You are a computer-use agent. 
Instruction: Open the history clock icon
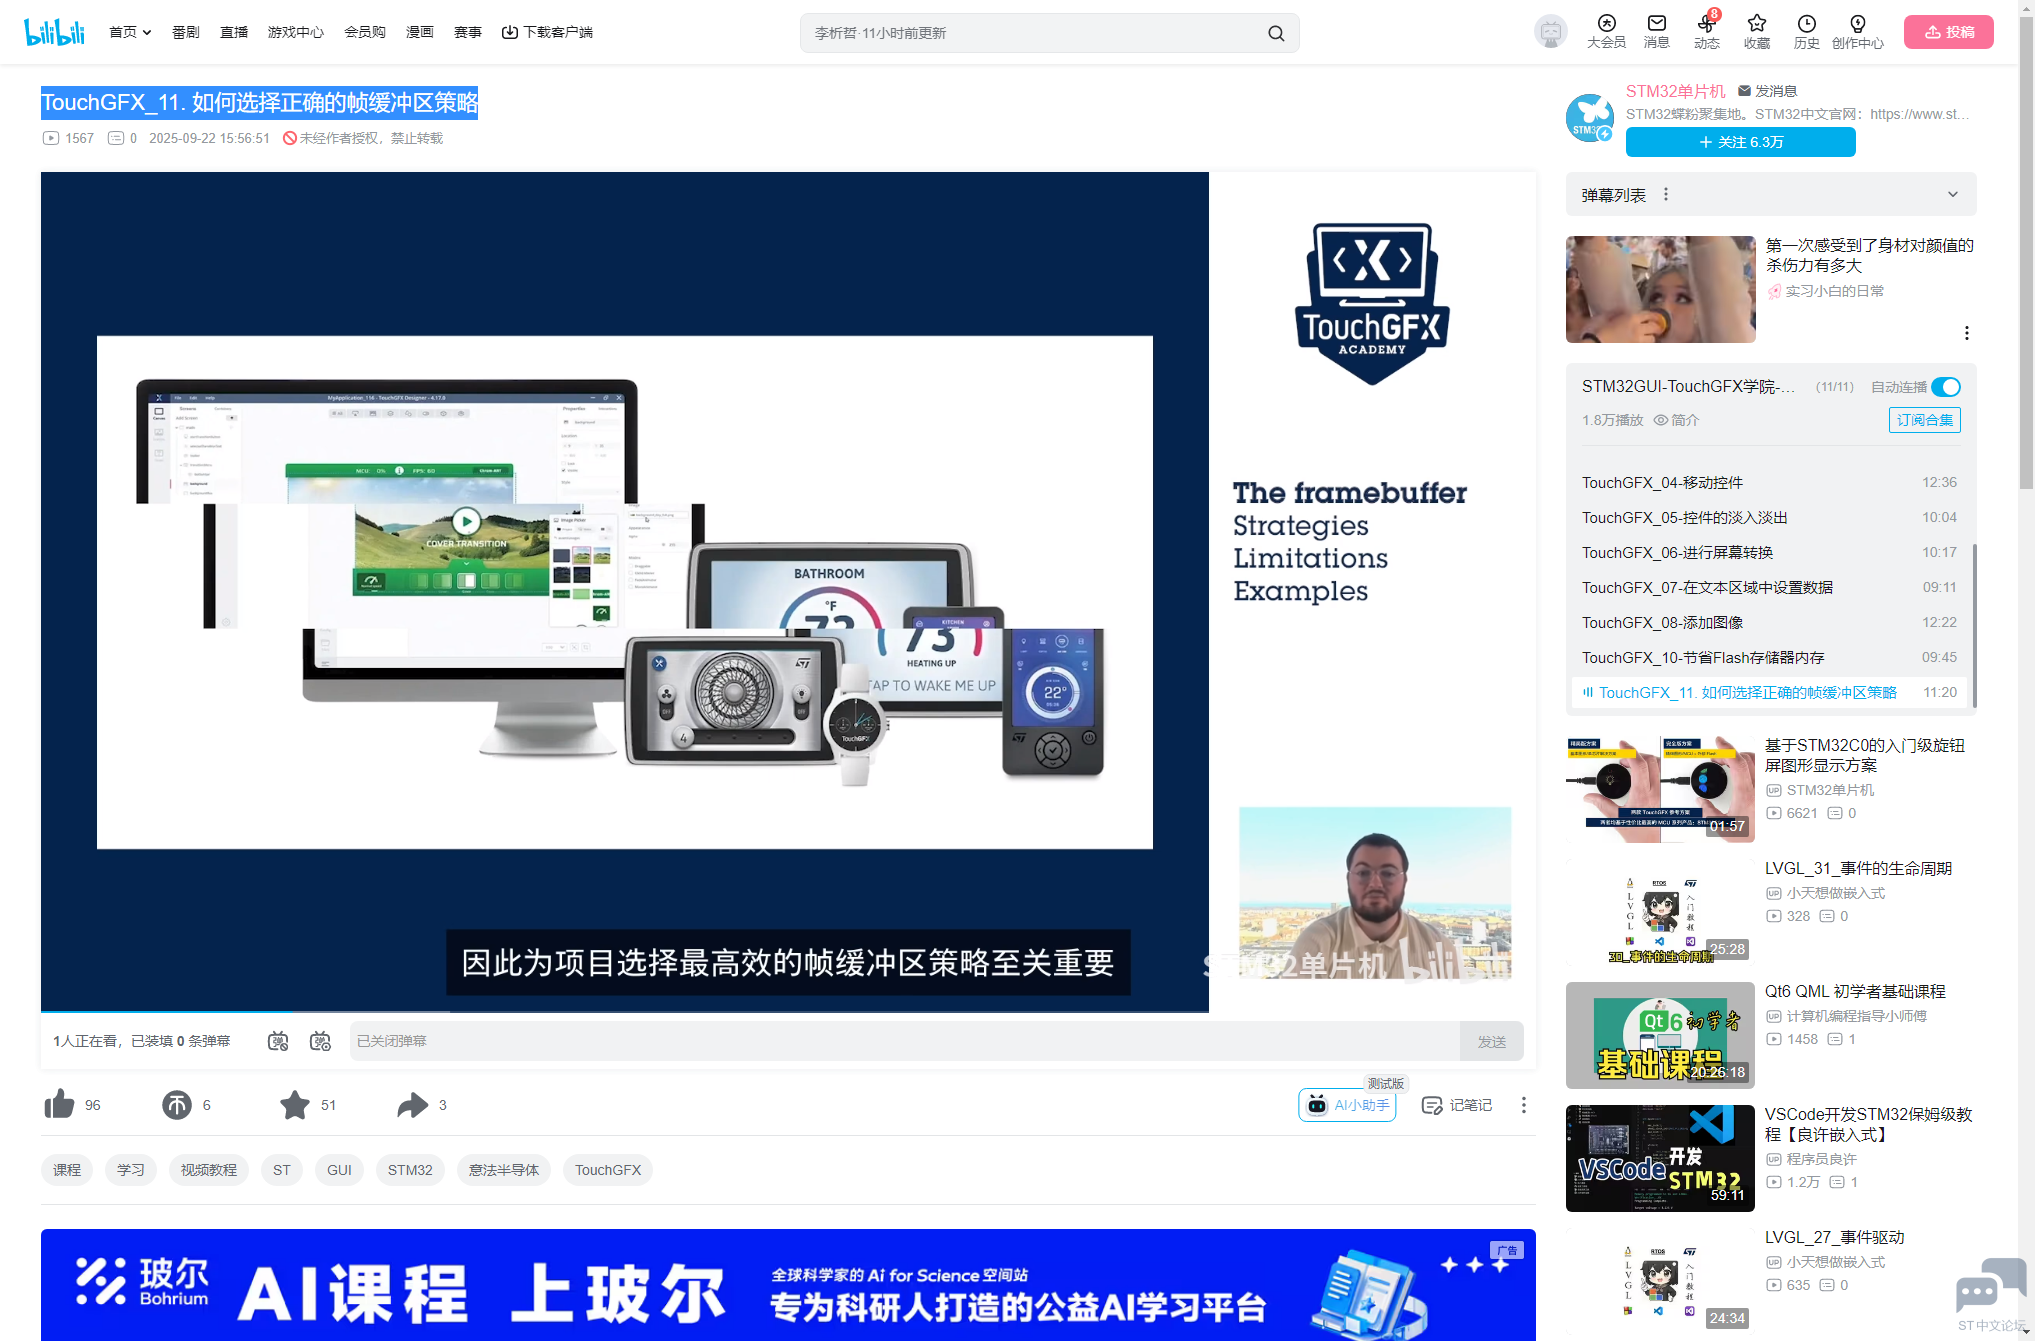[1806, 24]
